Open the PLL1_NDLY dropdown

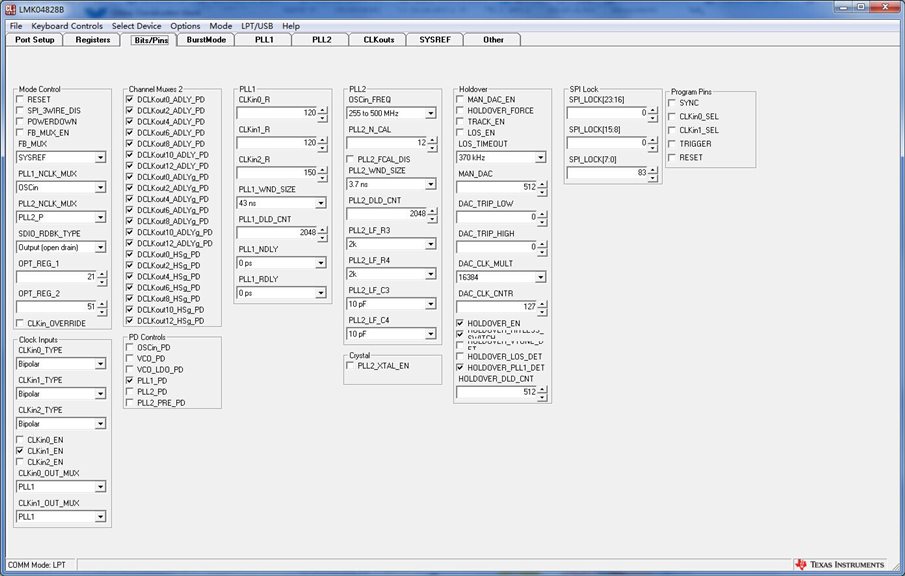282,263
